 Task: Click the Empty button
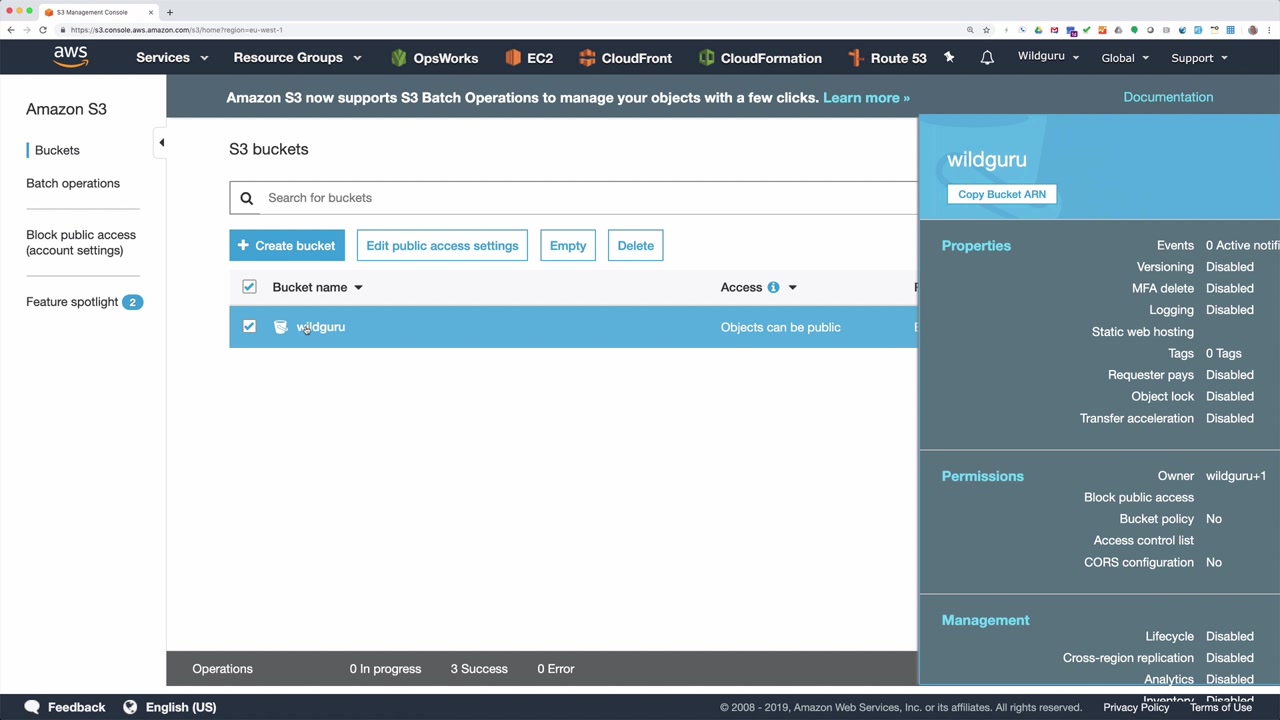tap(568, 246)
